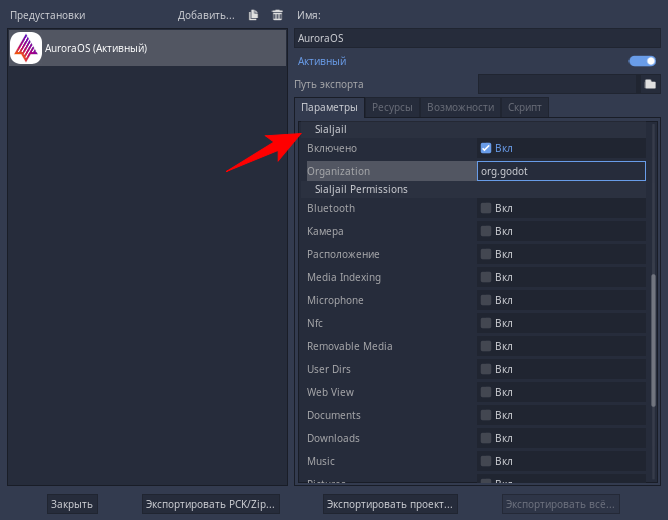The image size is (668, 520).
Task: Toggle the Активный runnable switch
Action: tap(642, 61)
